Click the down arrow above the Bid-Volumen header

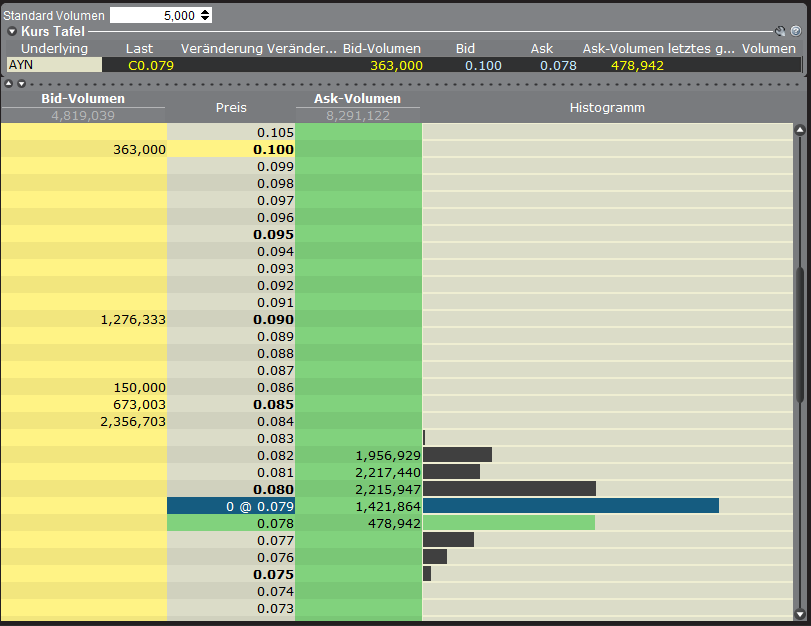point(21,83)
